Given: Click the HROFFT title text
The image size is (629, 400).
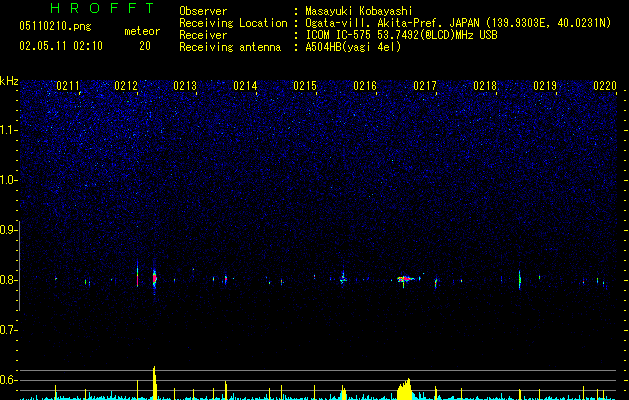Looking at the screenshot, I should pos(102,8).
